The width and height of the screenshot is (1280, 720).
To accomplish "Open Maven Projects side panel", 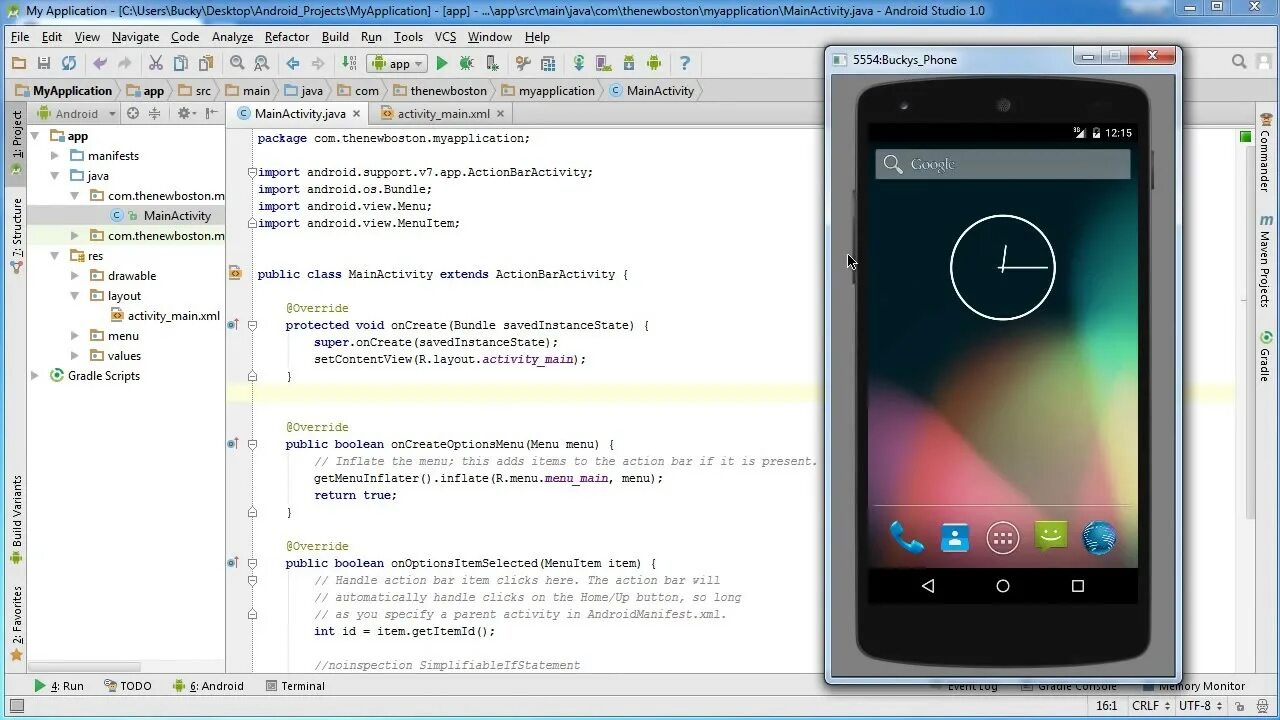I will tap(1266, 262).
